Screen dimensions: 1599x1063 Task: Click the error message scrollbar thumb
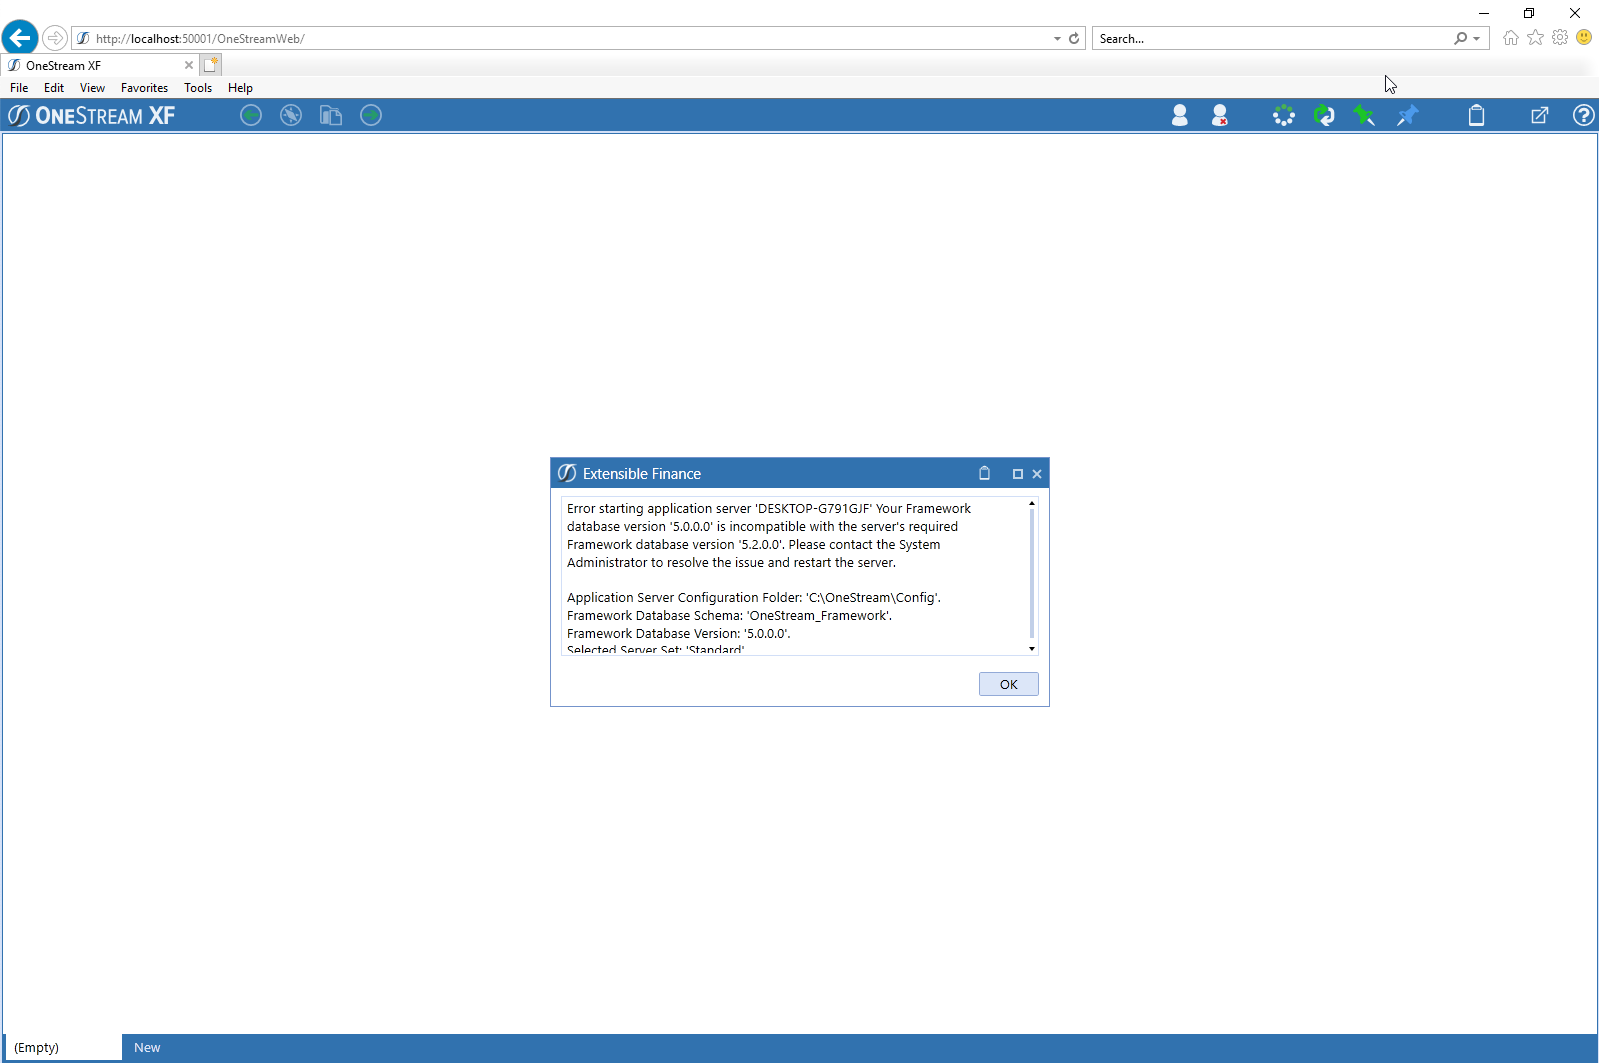click(1032, 573)
